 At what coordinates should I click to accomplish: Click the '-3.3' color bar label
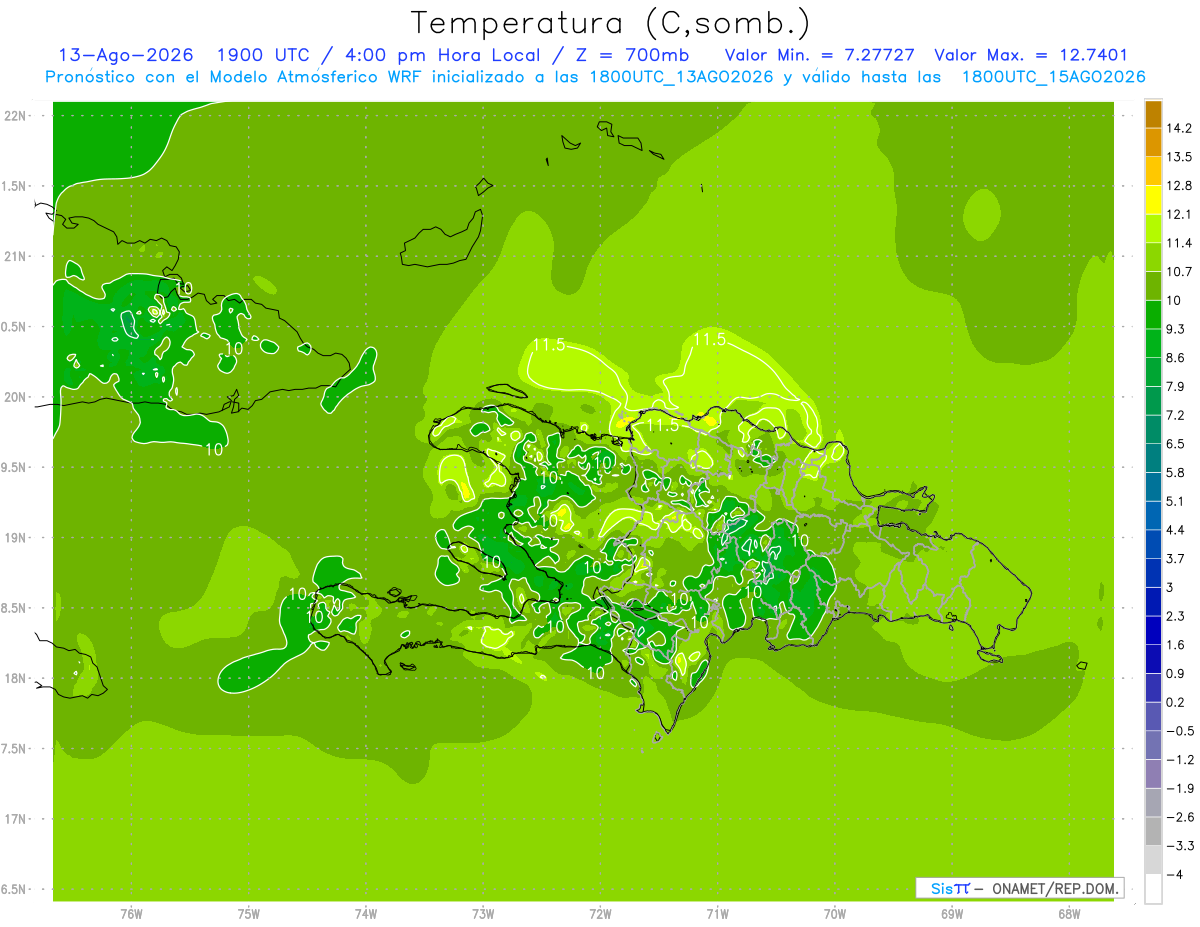(1179, 846)
